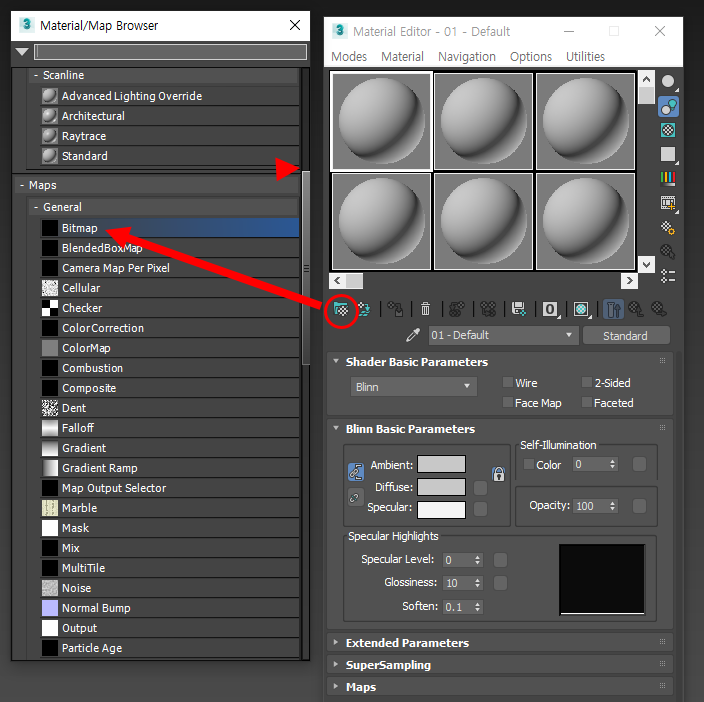Click the Standard material type button
Screen dimensions: 704x702
(x=626, y=336)
